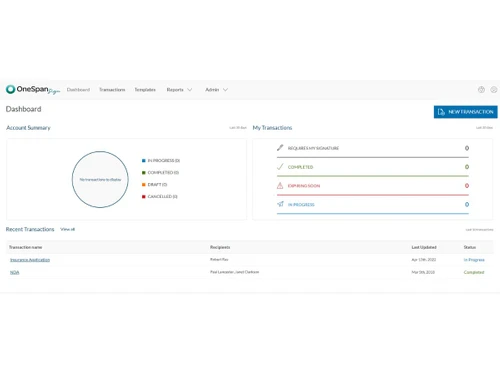
Task: Open the help icon in the header
Action: 481,90
